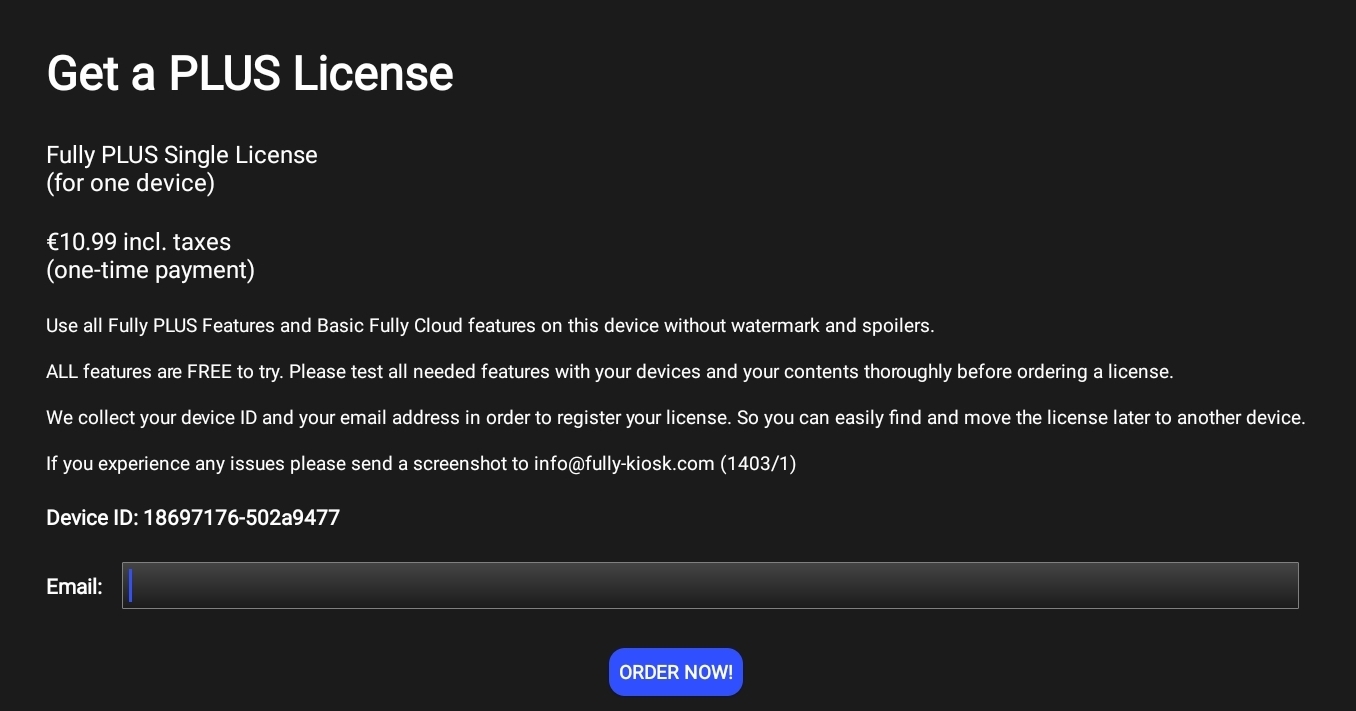Click the blinking cursor in Email field
This screenshot has width=1356, height=711.
131,585
